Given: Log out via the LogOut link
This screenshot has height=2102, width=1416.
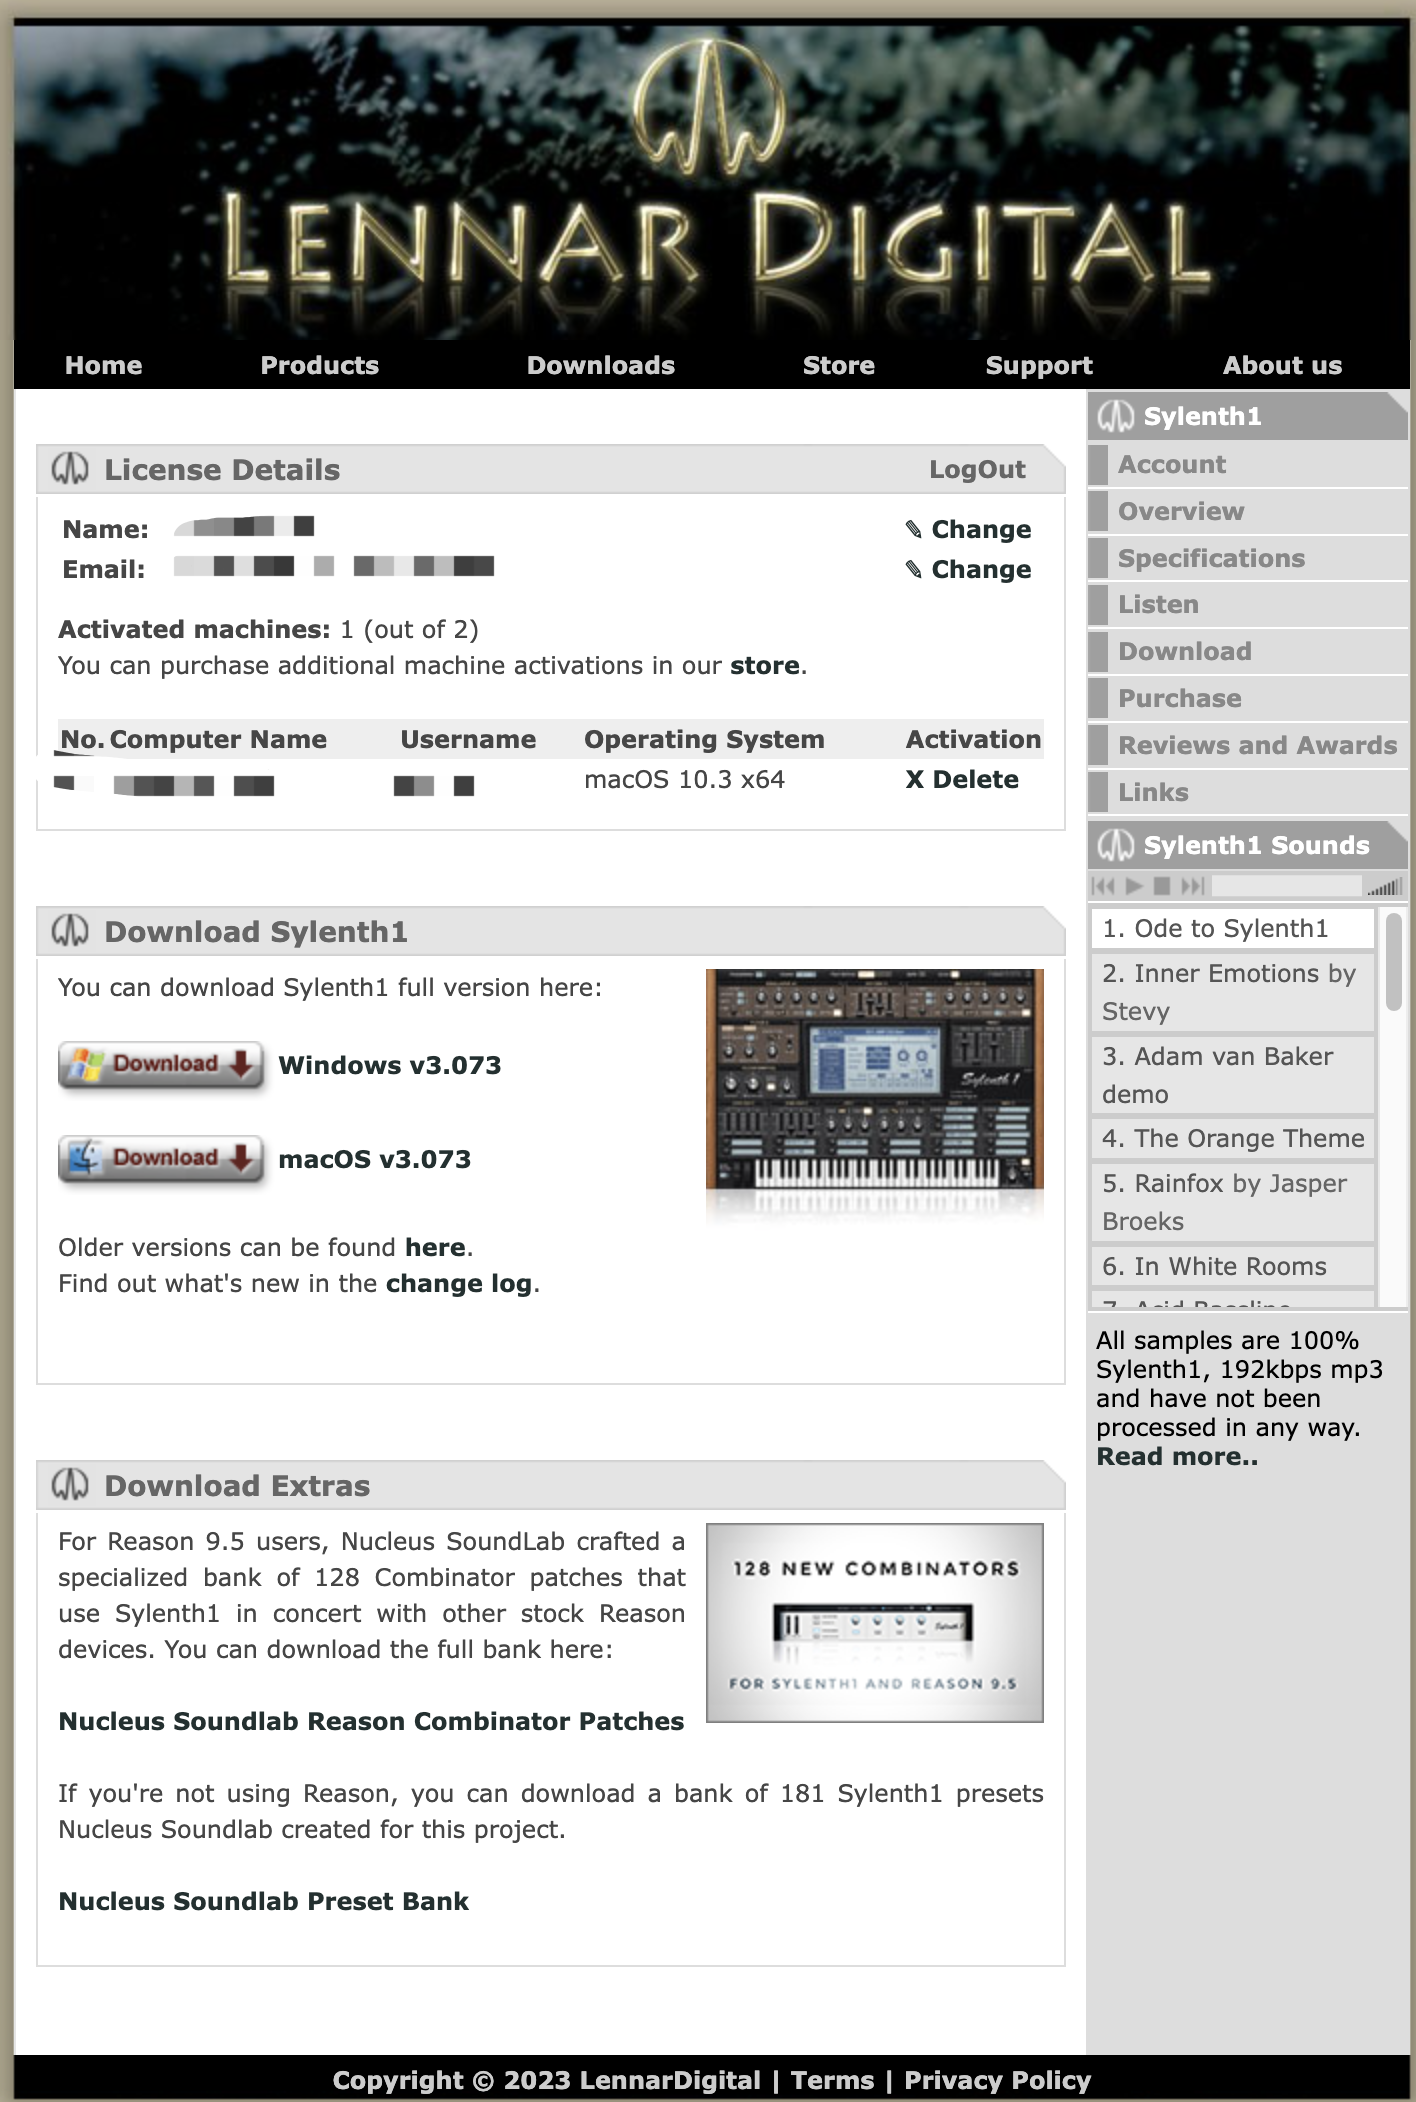Looking at the screenshot, I should click(x=977, y=470).
